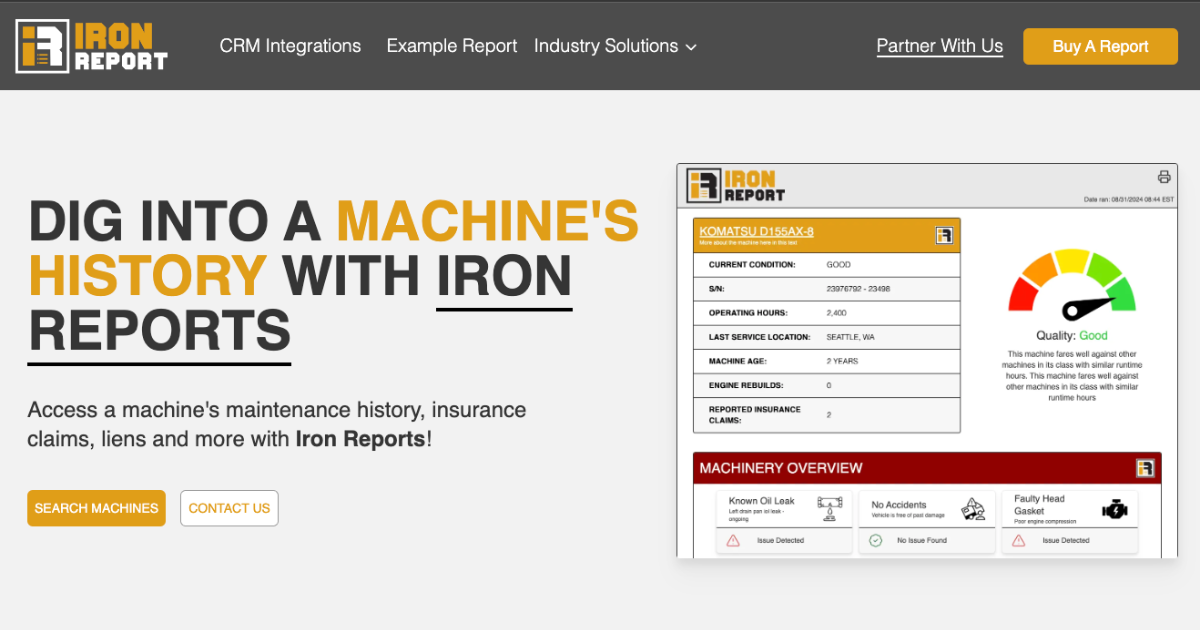The image size is (1200, 630).
Task: Click the Faulty Head Gasket engine icon
Action: [1116, 508]
